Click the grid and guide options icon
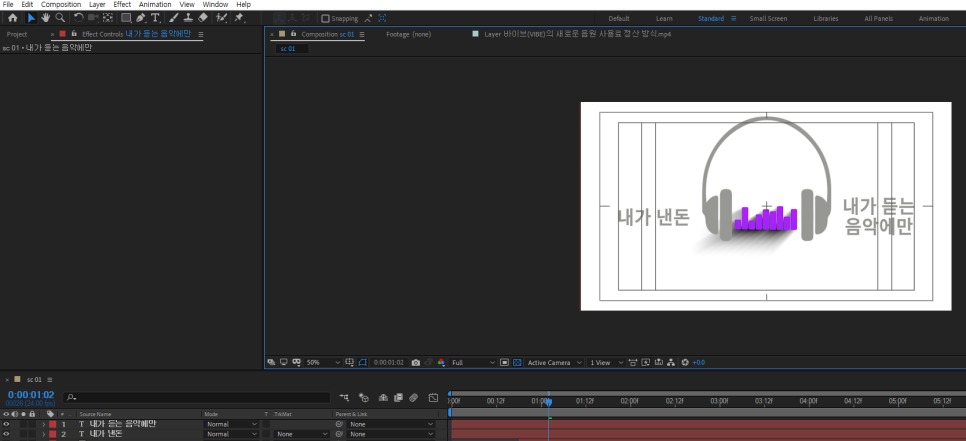The image size is (966, 441). coord(349,363)
